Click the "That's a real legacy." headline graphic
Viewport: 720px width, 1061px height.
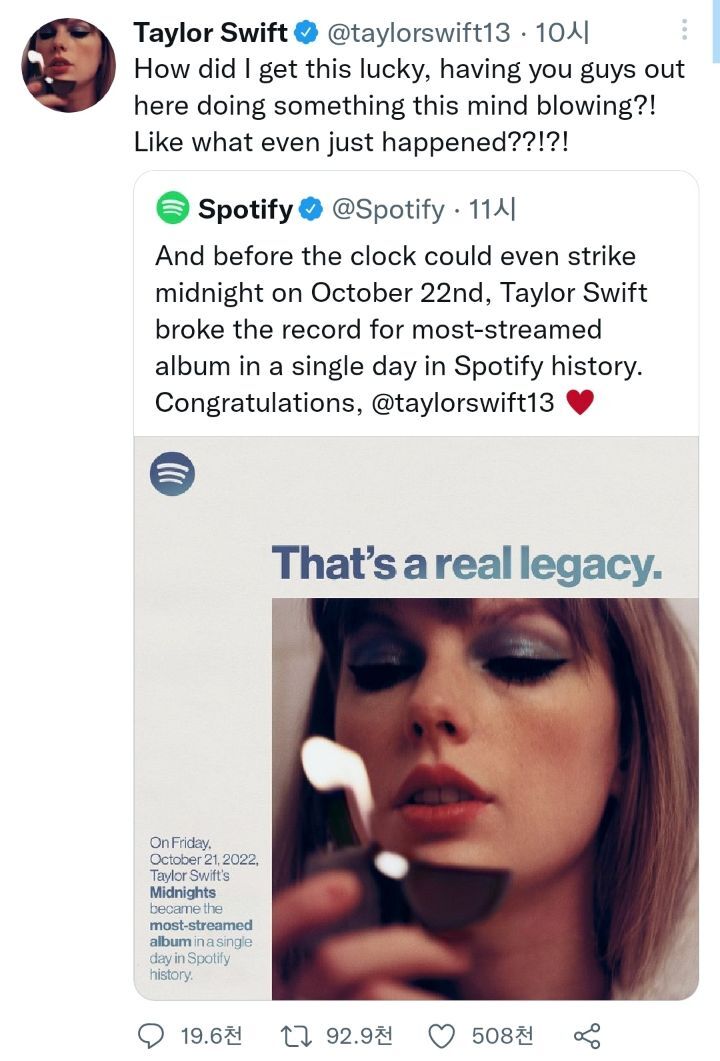point(466,563)
